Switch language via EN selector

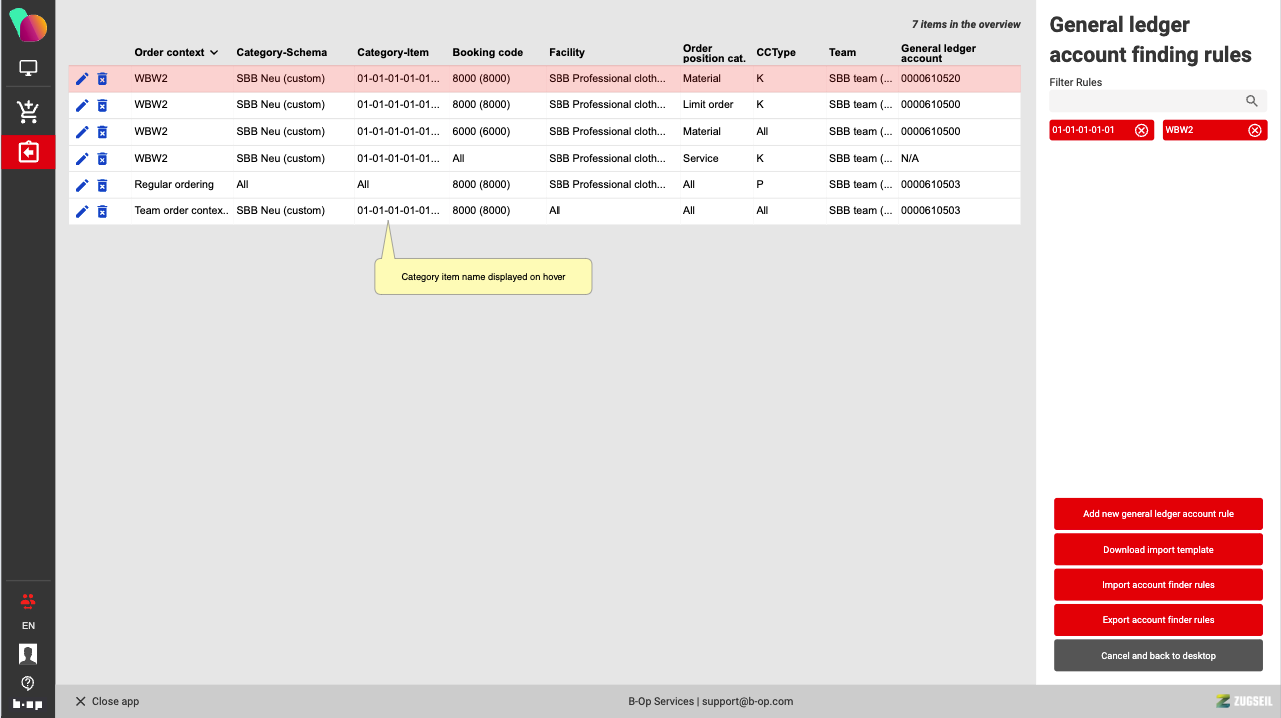[x=28, y=626]
